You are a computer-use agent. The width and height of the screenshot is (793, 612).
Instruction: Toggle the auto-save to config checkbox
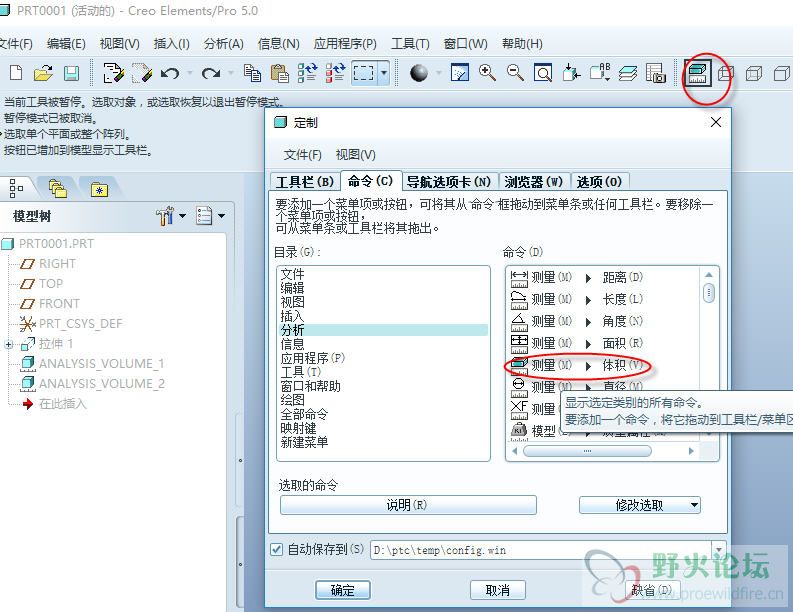pos(276,549)
